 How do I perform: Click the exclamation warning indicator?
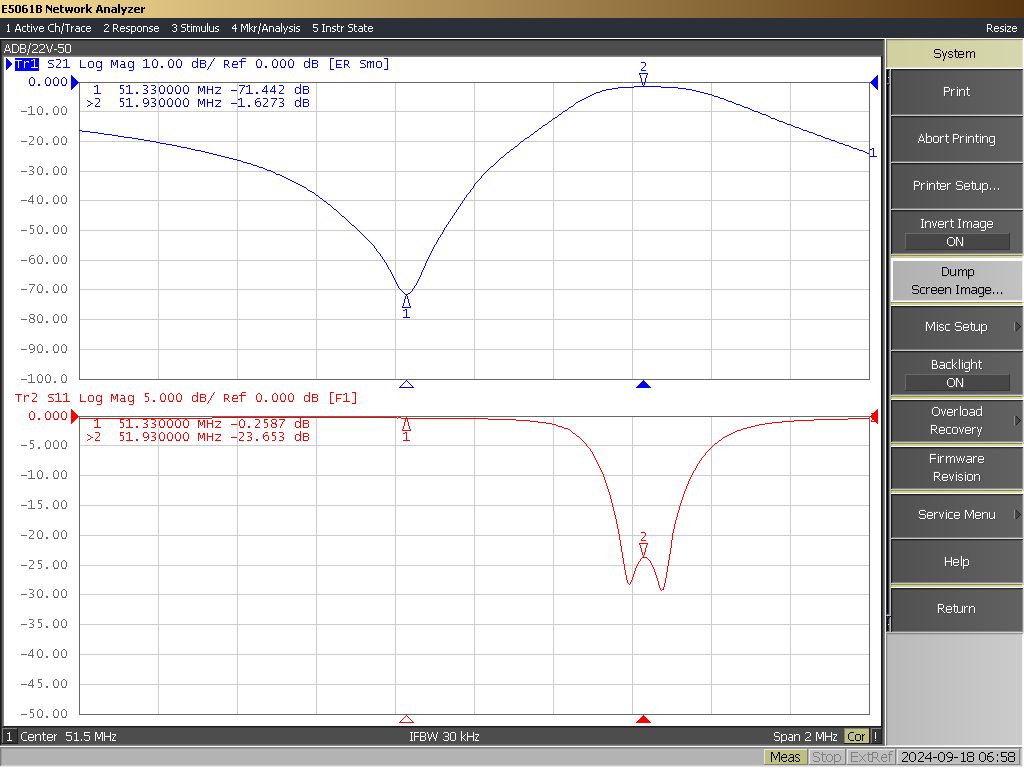876,737
